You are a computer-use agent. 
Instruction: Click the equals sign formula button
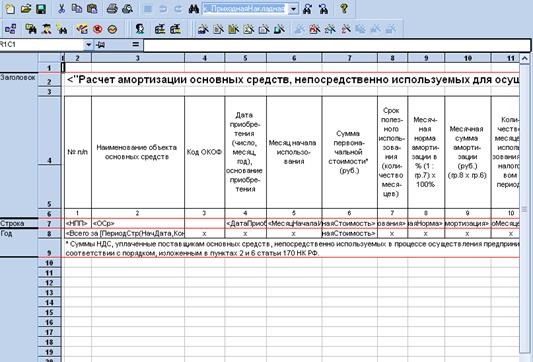click(136, 45)
